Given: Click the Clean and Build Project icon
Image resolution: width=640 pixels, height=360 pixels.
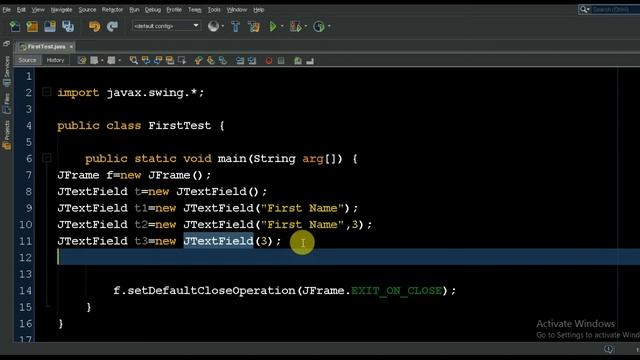Looking at the screenshot, I should click(254, 27).
